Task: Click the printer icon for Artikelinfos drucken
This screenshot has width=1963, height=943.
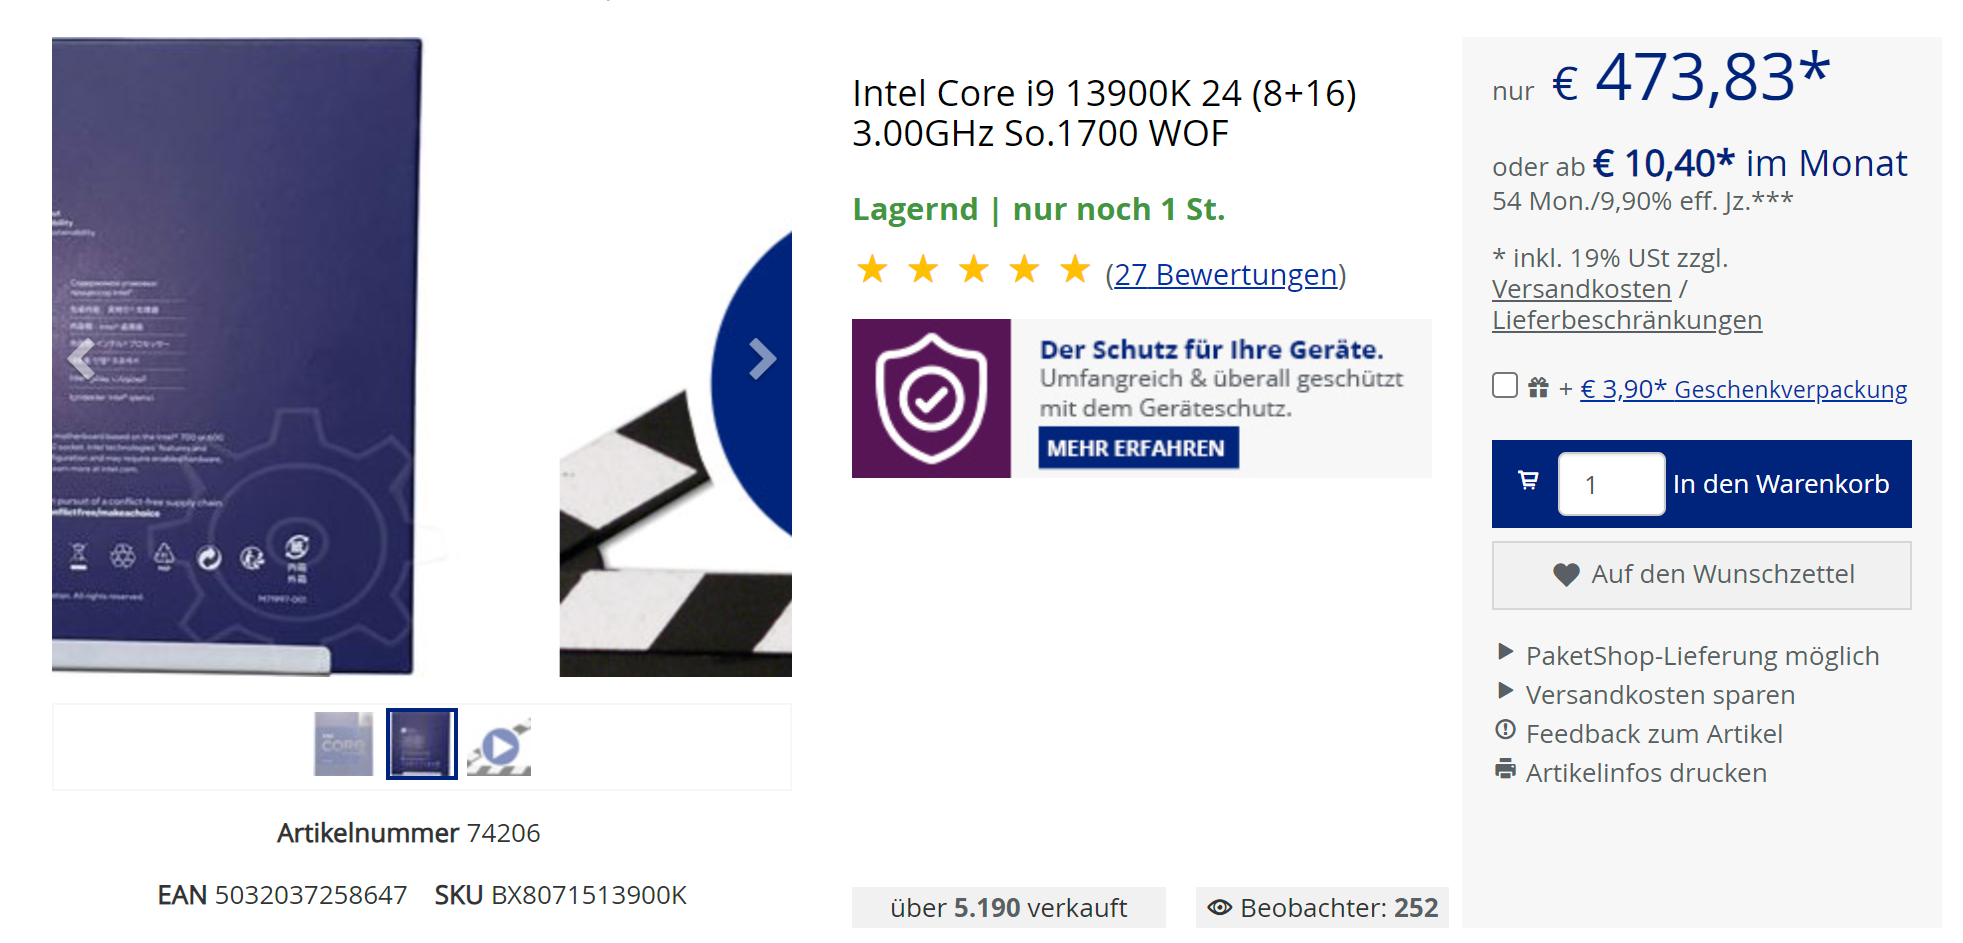Action: (x=1505, y=770)
